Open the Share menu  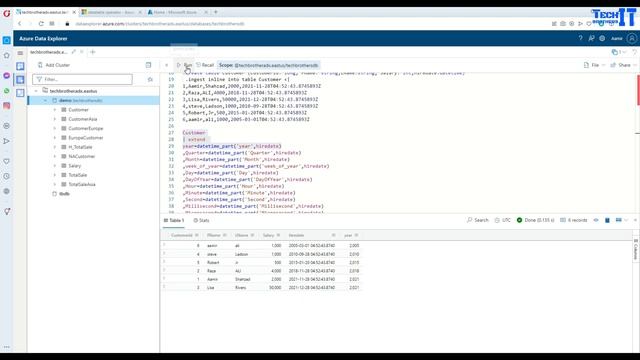[x=623, y=65]
